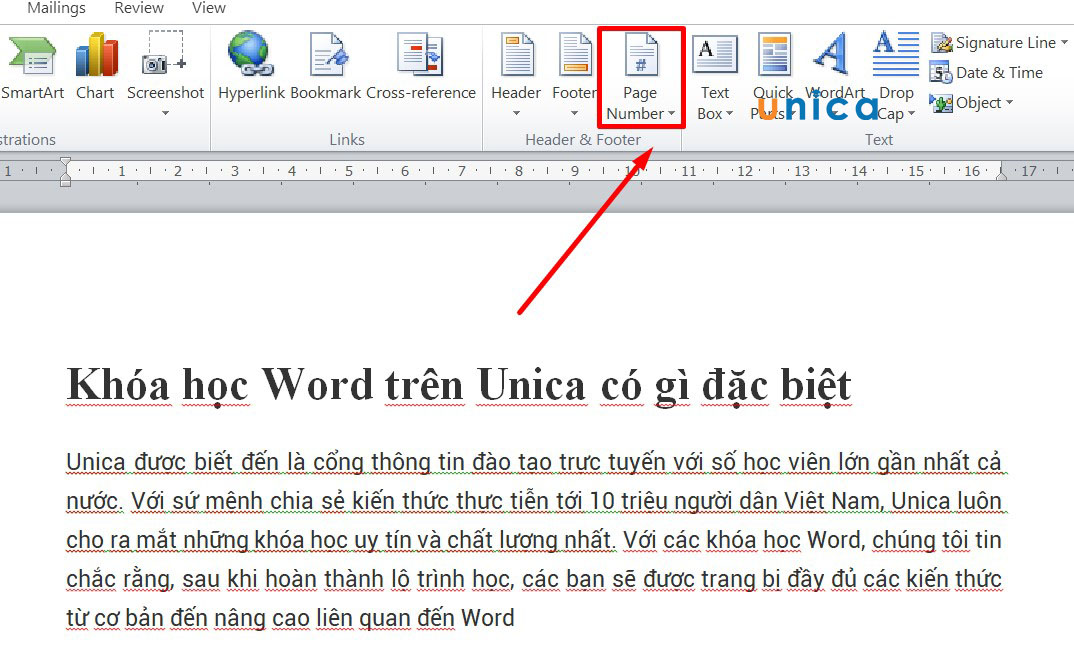Viewport: 1074px width, 656px height.
Task: Click the heading "Khóa học Word trên Unica"
Action: pos(326,385)
